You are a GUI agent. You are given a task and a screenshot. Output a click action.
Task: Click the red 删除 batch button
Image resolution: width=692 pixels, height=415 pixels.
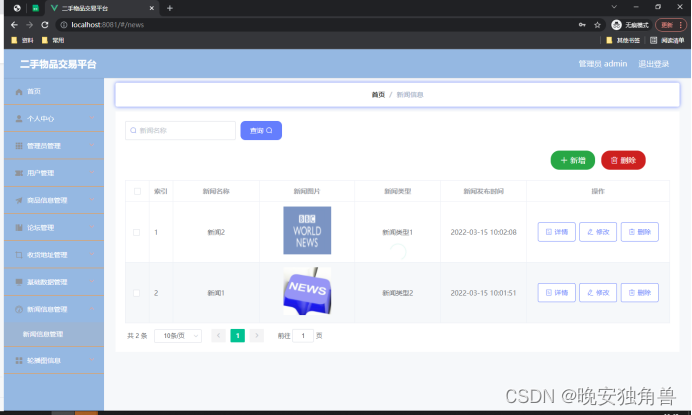[x=623, y=160]
